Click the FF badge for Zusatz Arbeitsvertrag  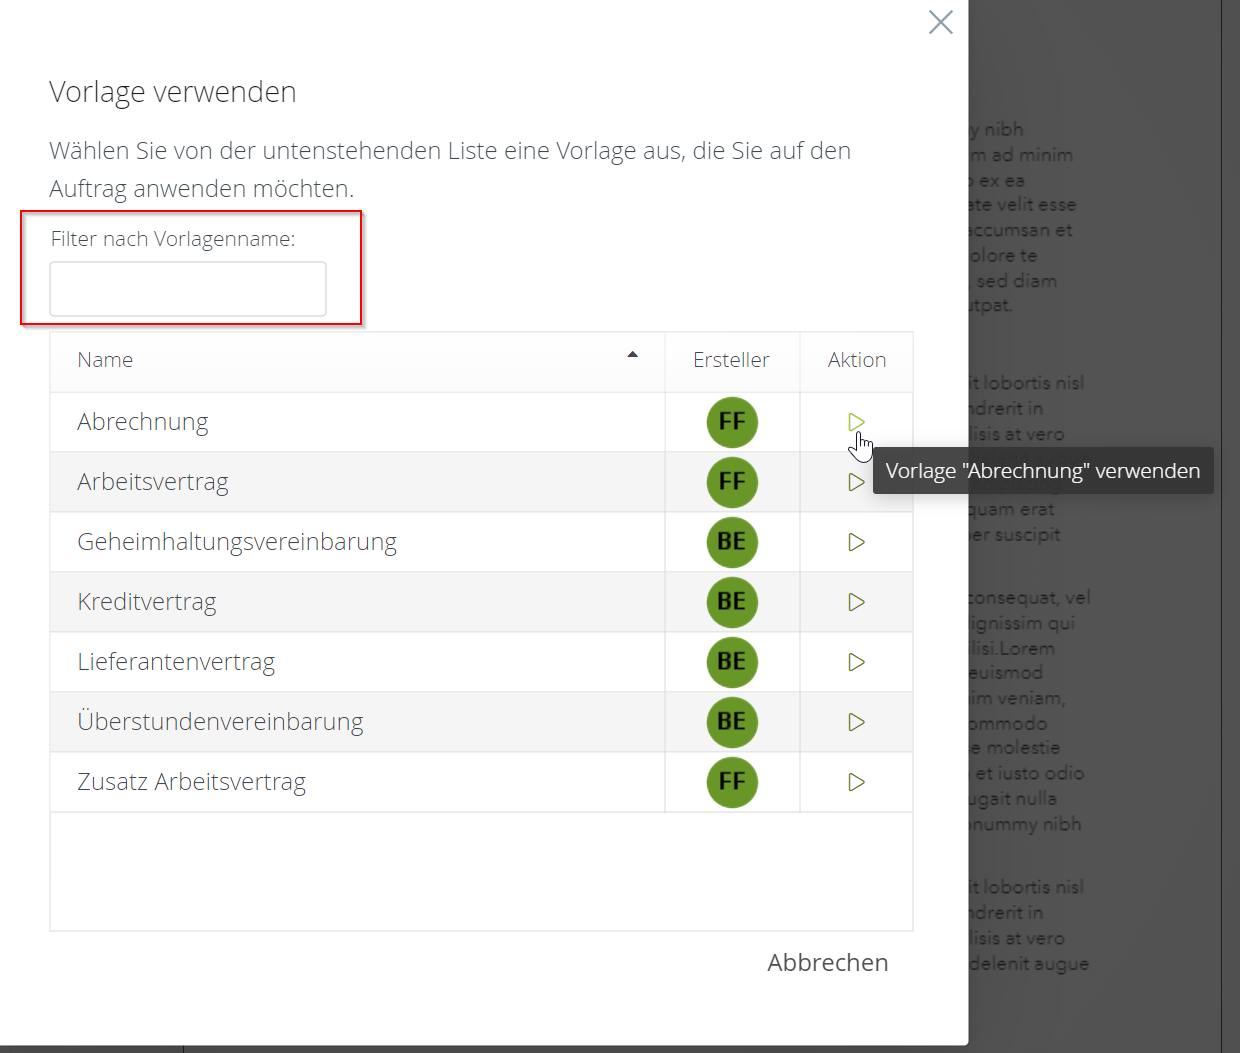pos(732,782)
